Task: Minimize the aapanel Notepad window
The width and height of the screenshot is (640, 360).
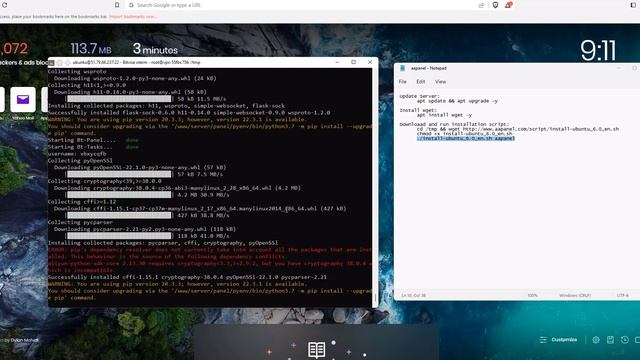Action: (x=618, y=68)
